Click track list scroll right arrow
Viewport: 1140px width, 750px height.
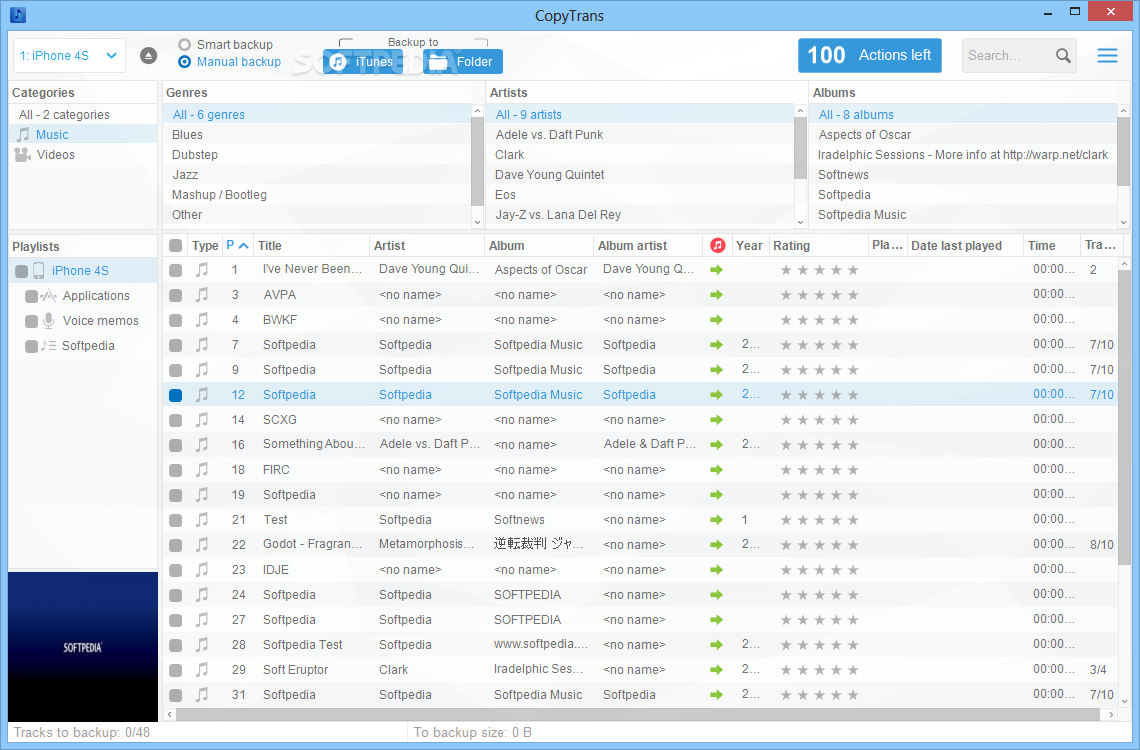[x=1111, y=714]
